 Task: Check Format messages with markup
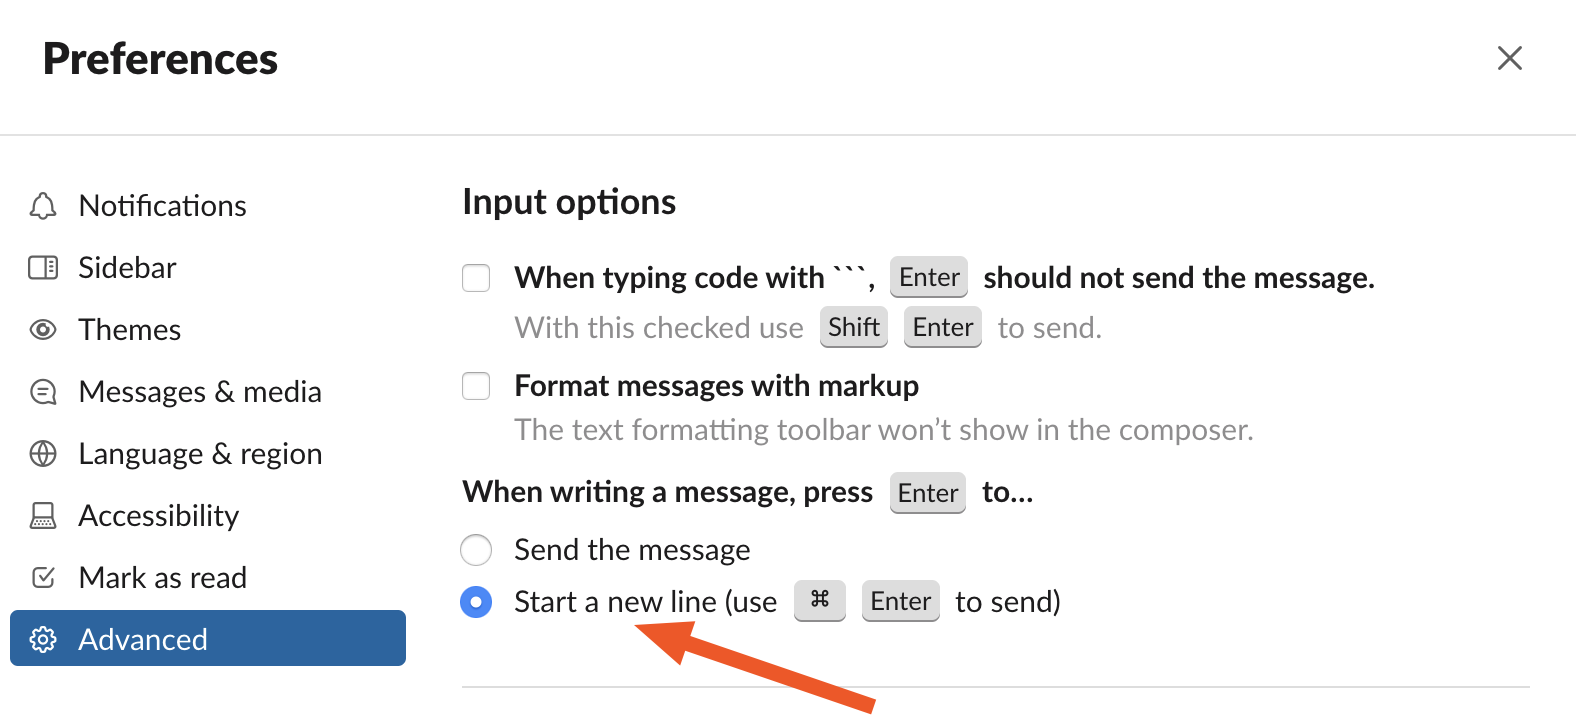[x=476, y=386]
